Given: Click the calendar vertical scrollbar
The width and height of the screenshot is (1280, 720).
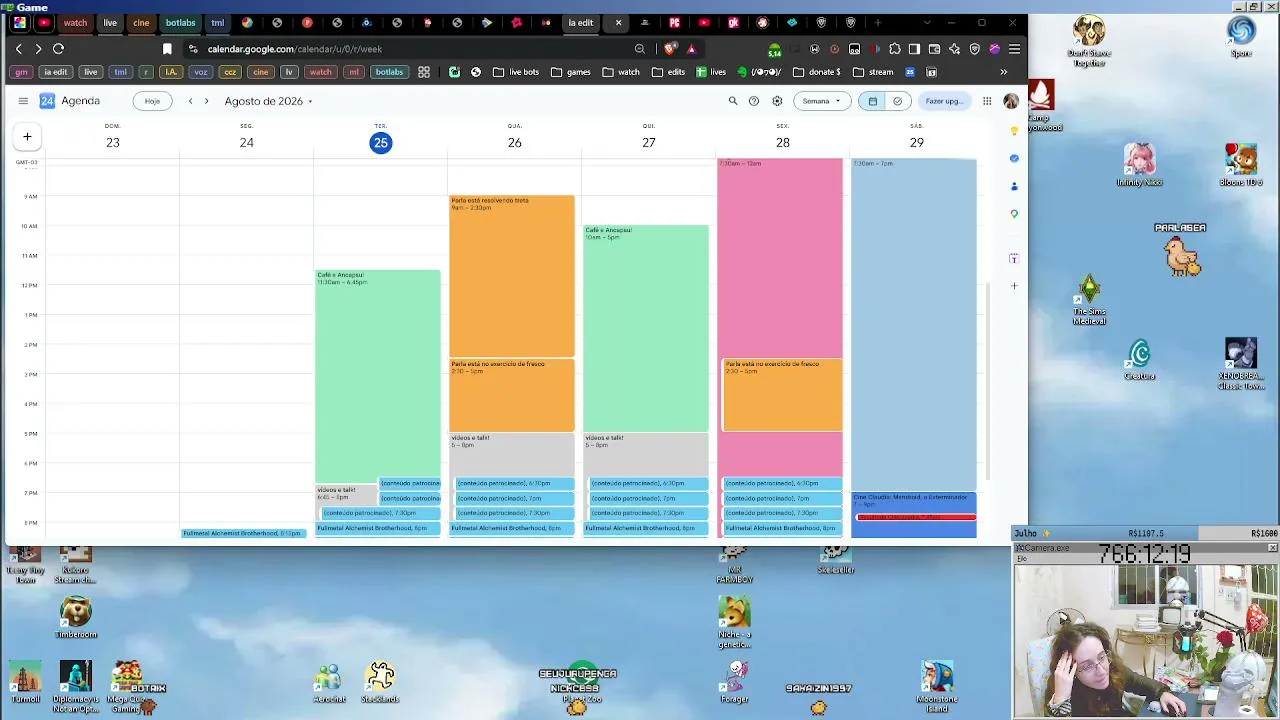Looking at the screenshot, I should tap(988, 380).
